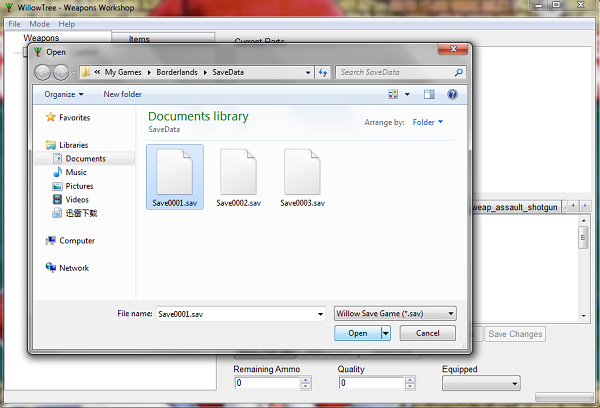Click the Quality value field
This screenshot has height=408, width=600.
[x=372, y=383]
